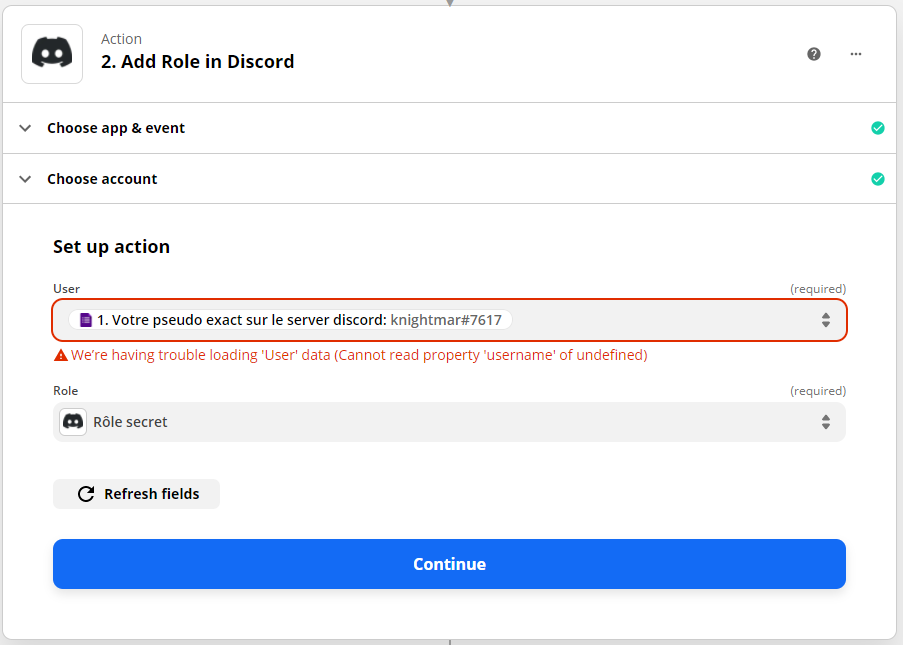Click the step title Add Role in Discord

[198, 62]
